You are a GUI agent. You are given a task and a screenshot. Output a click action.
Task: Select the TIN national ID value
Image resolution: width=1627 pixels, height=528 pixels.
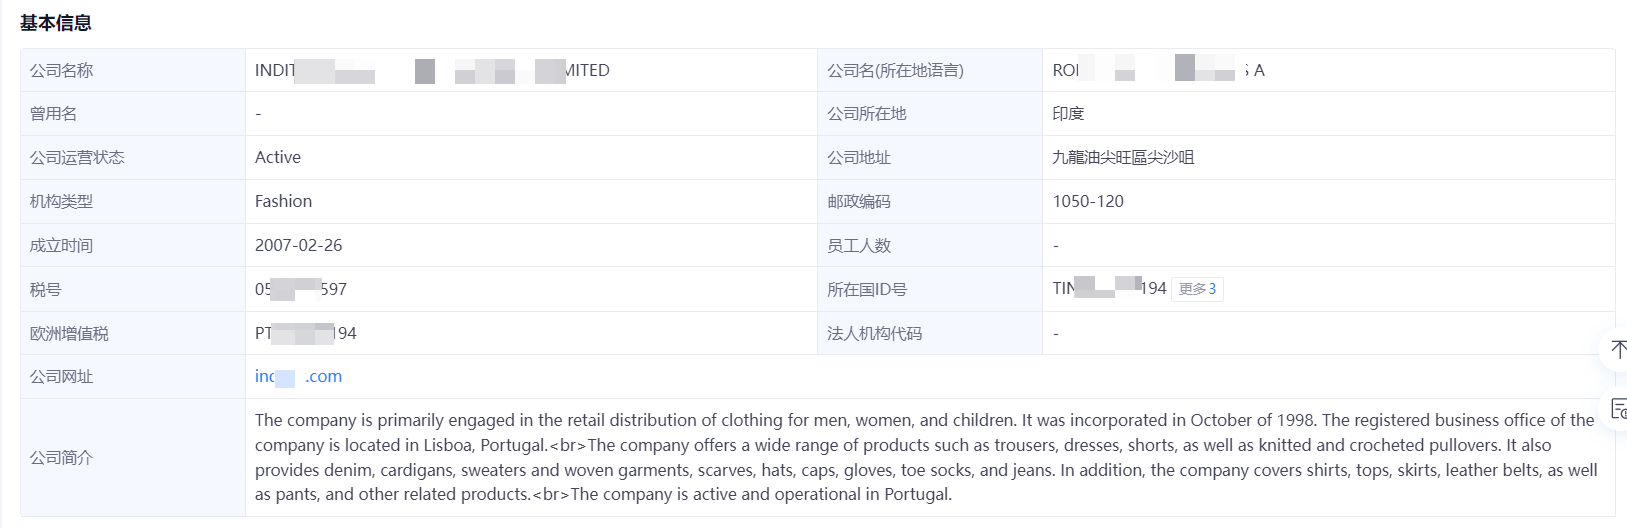[x=1109, y=288]
